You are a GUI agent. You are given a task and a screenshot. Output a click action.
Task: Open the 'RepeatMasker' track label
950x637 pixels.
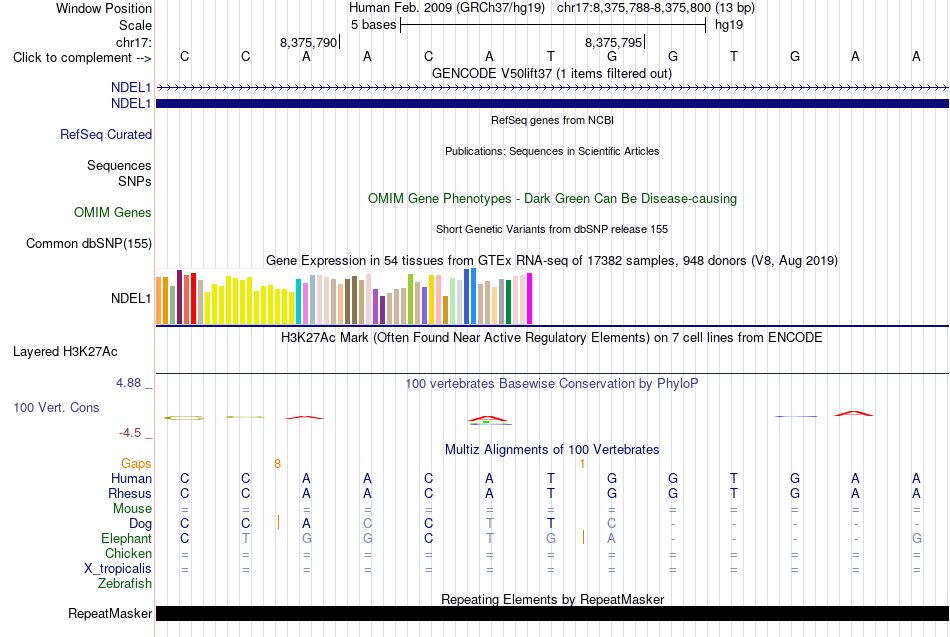(110, 613)
